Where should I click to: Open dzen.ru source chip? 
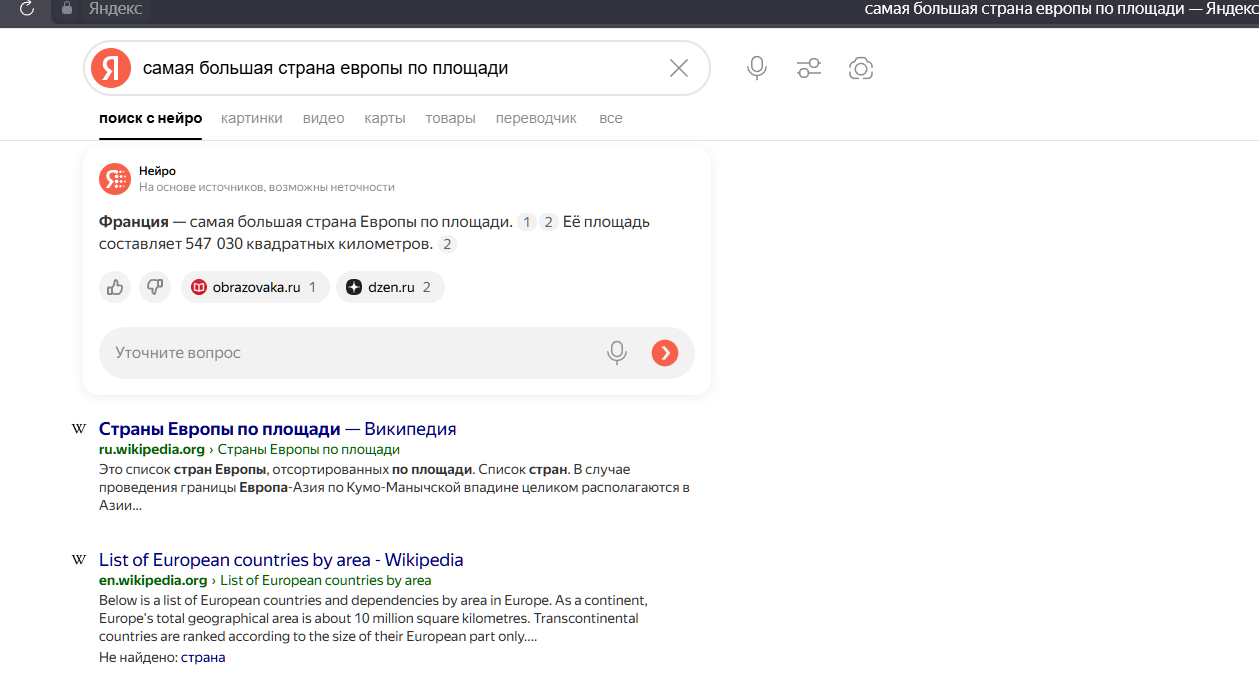point(390,287)
